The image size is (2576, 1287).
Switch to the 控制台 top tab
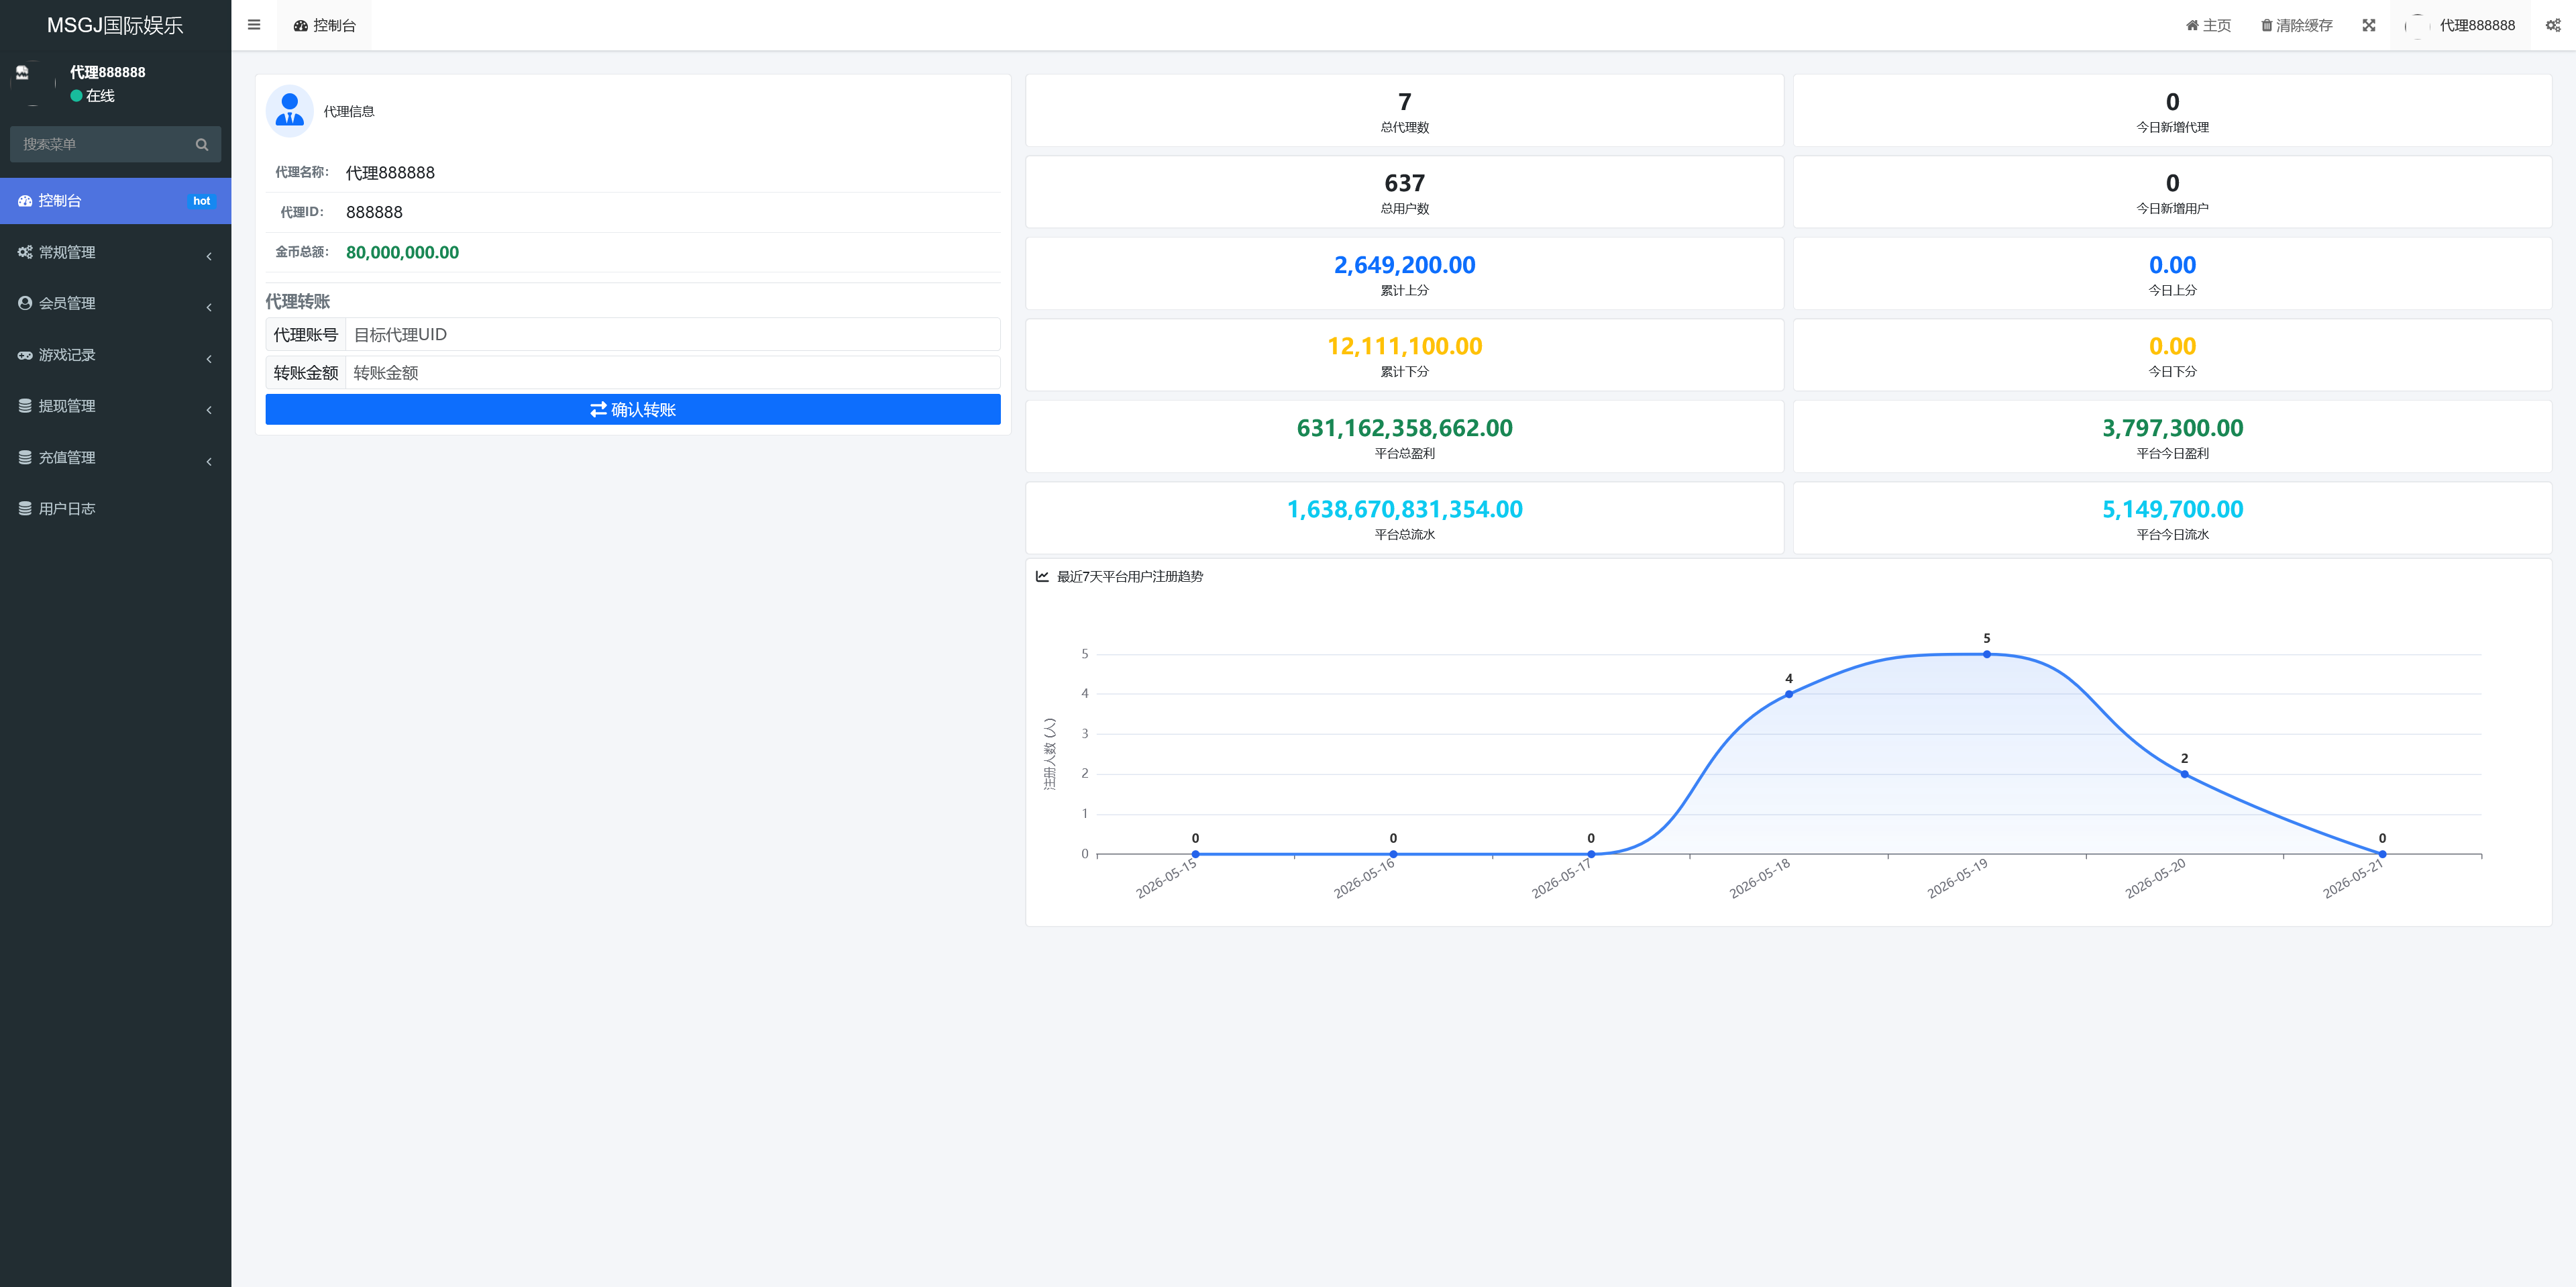click(325, 25)
